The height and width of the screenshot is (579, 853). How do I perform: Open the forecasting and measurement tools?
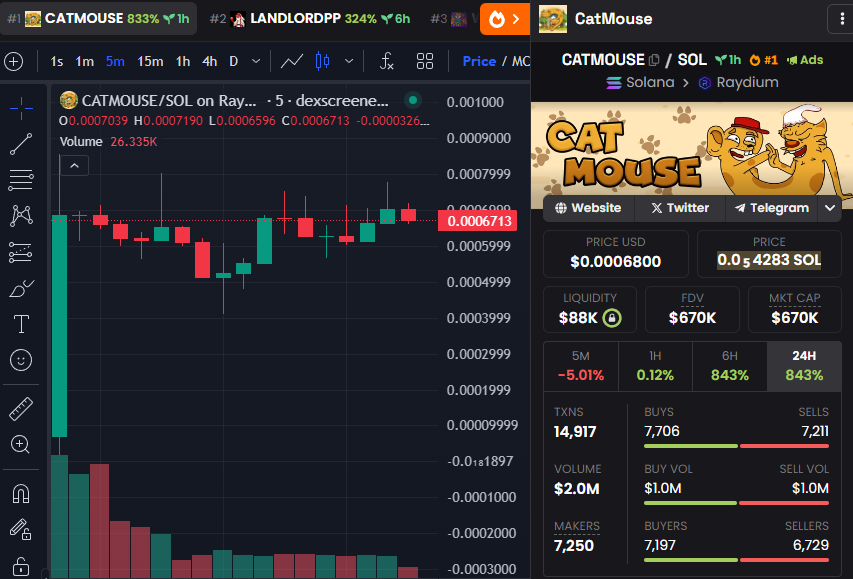point(21,252)
